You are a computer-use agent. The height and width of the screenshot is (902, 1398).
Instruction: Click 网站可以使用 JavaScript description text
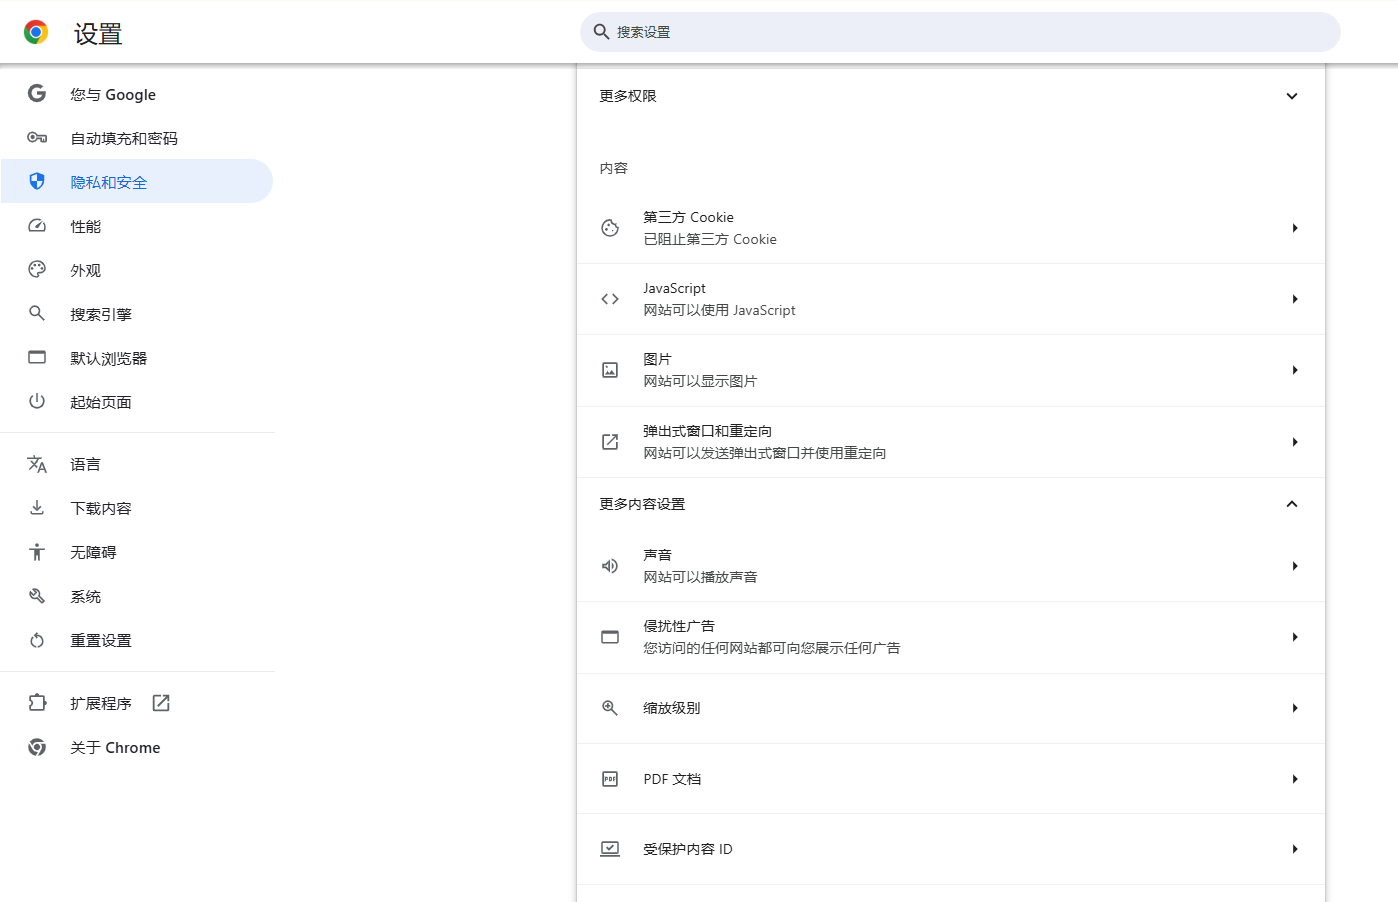pyautogui.click(x=719, y=310)
